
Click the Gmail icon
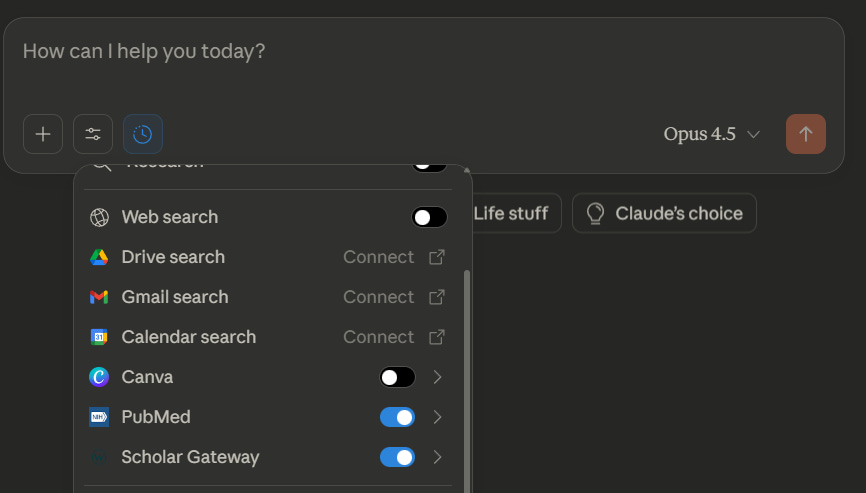click(x=99, y=297)
